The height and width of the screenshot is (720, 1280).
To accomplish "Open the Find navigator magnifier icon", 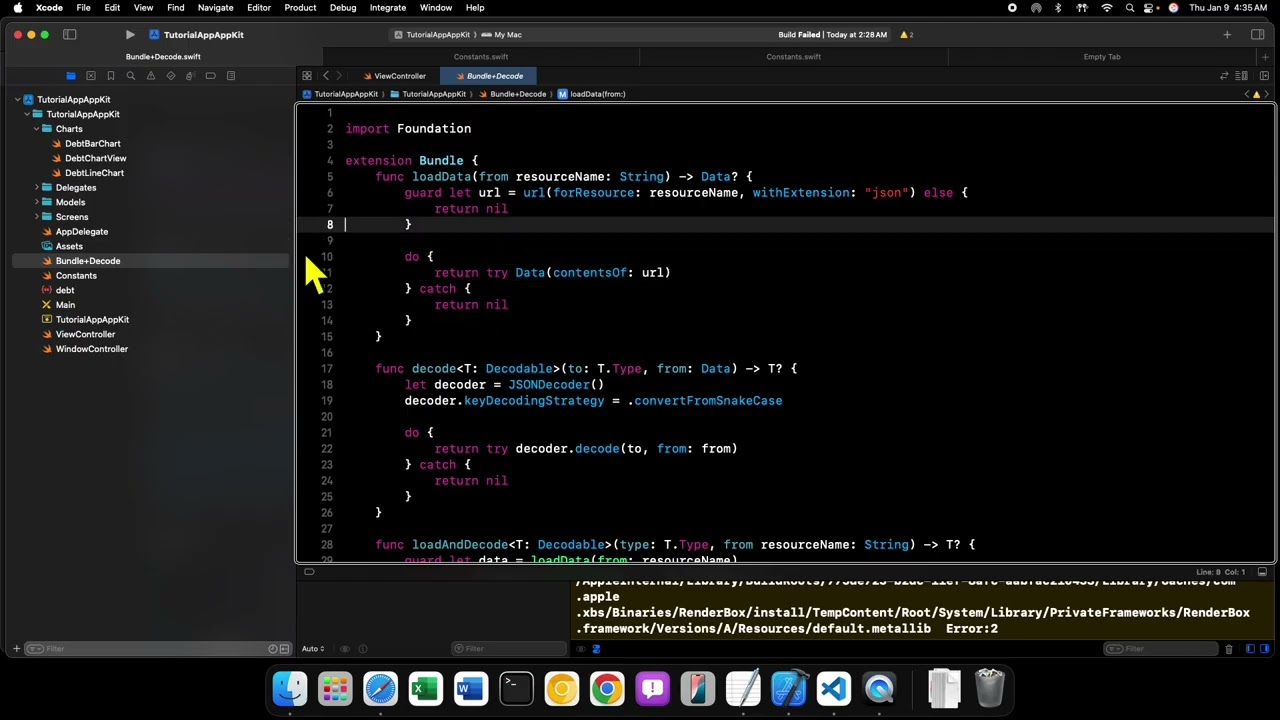I will coord(131,76).
